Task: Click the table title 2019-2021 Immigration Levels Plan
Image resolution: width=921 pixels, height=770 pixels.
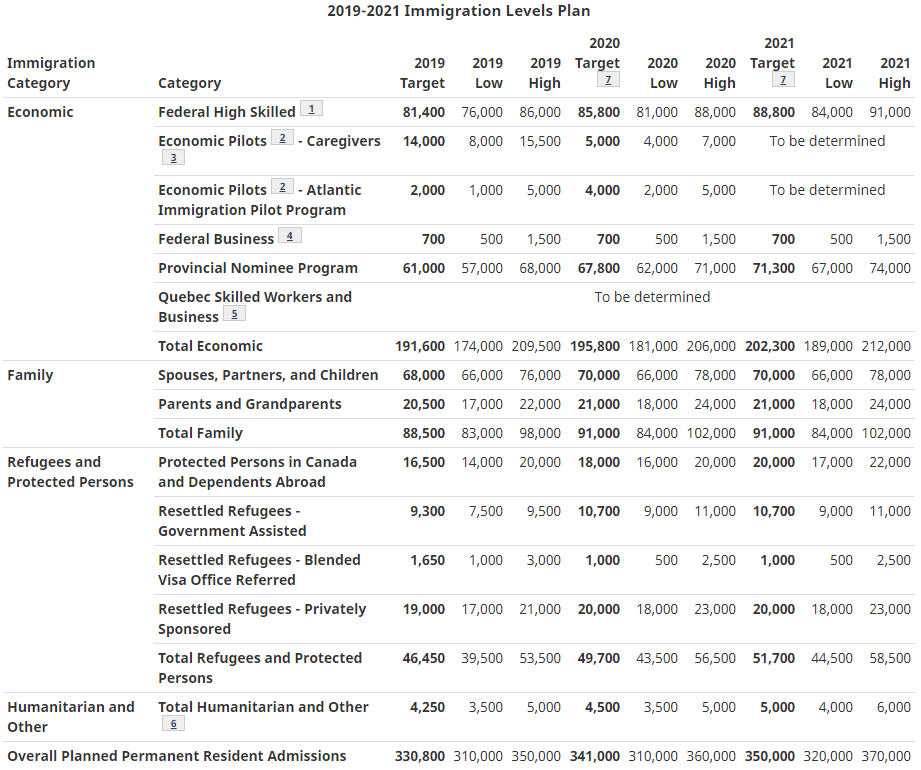Action: (x=459, y=11)
